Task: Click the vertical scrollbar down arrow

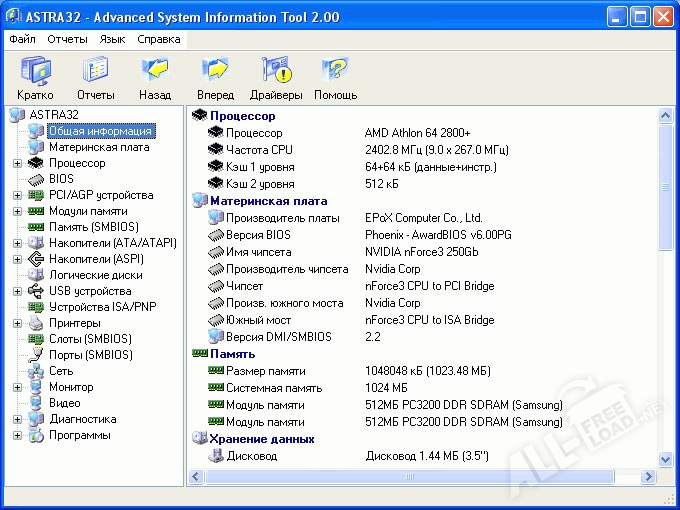Action: point(667,457)
